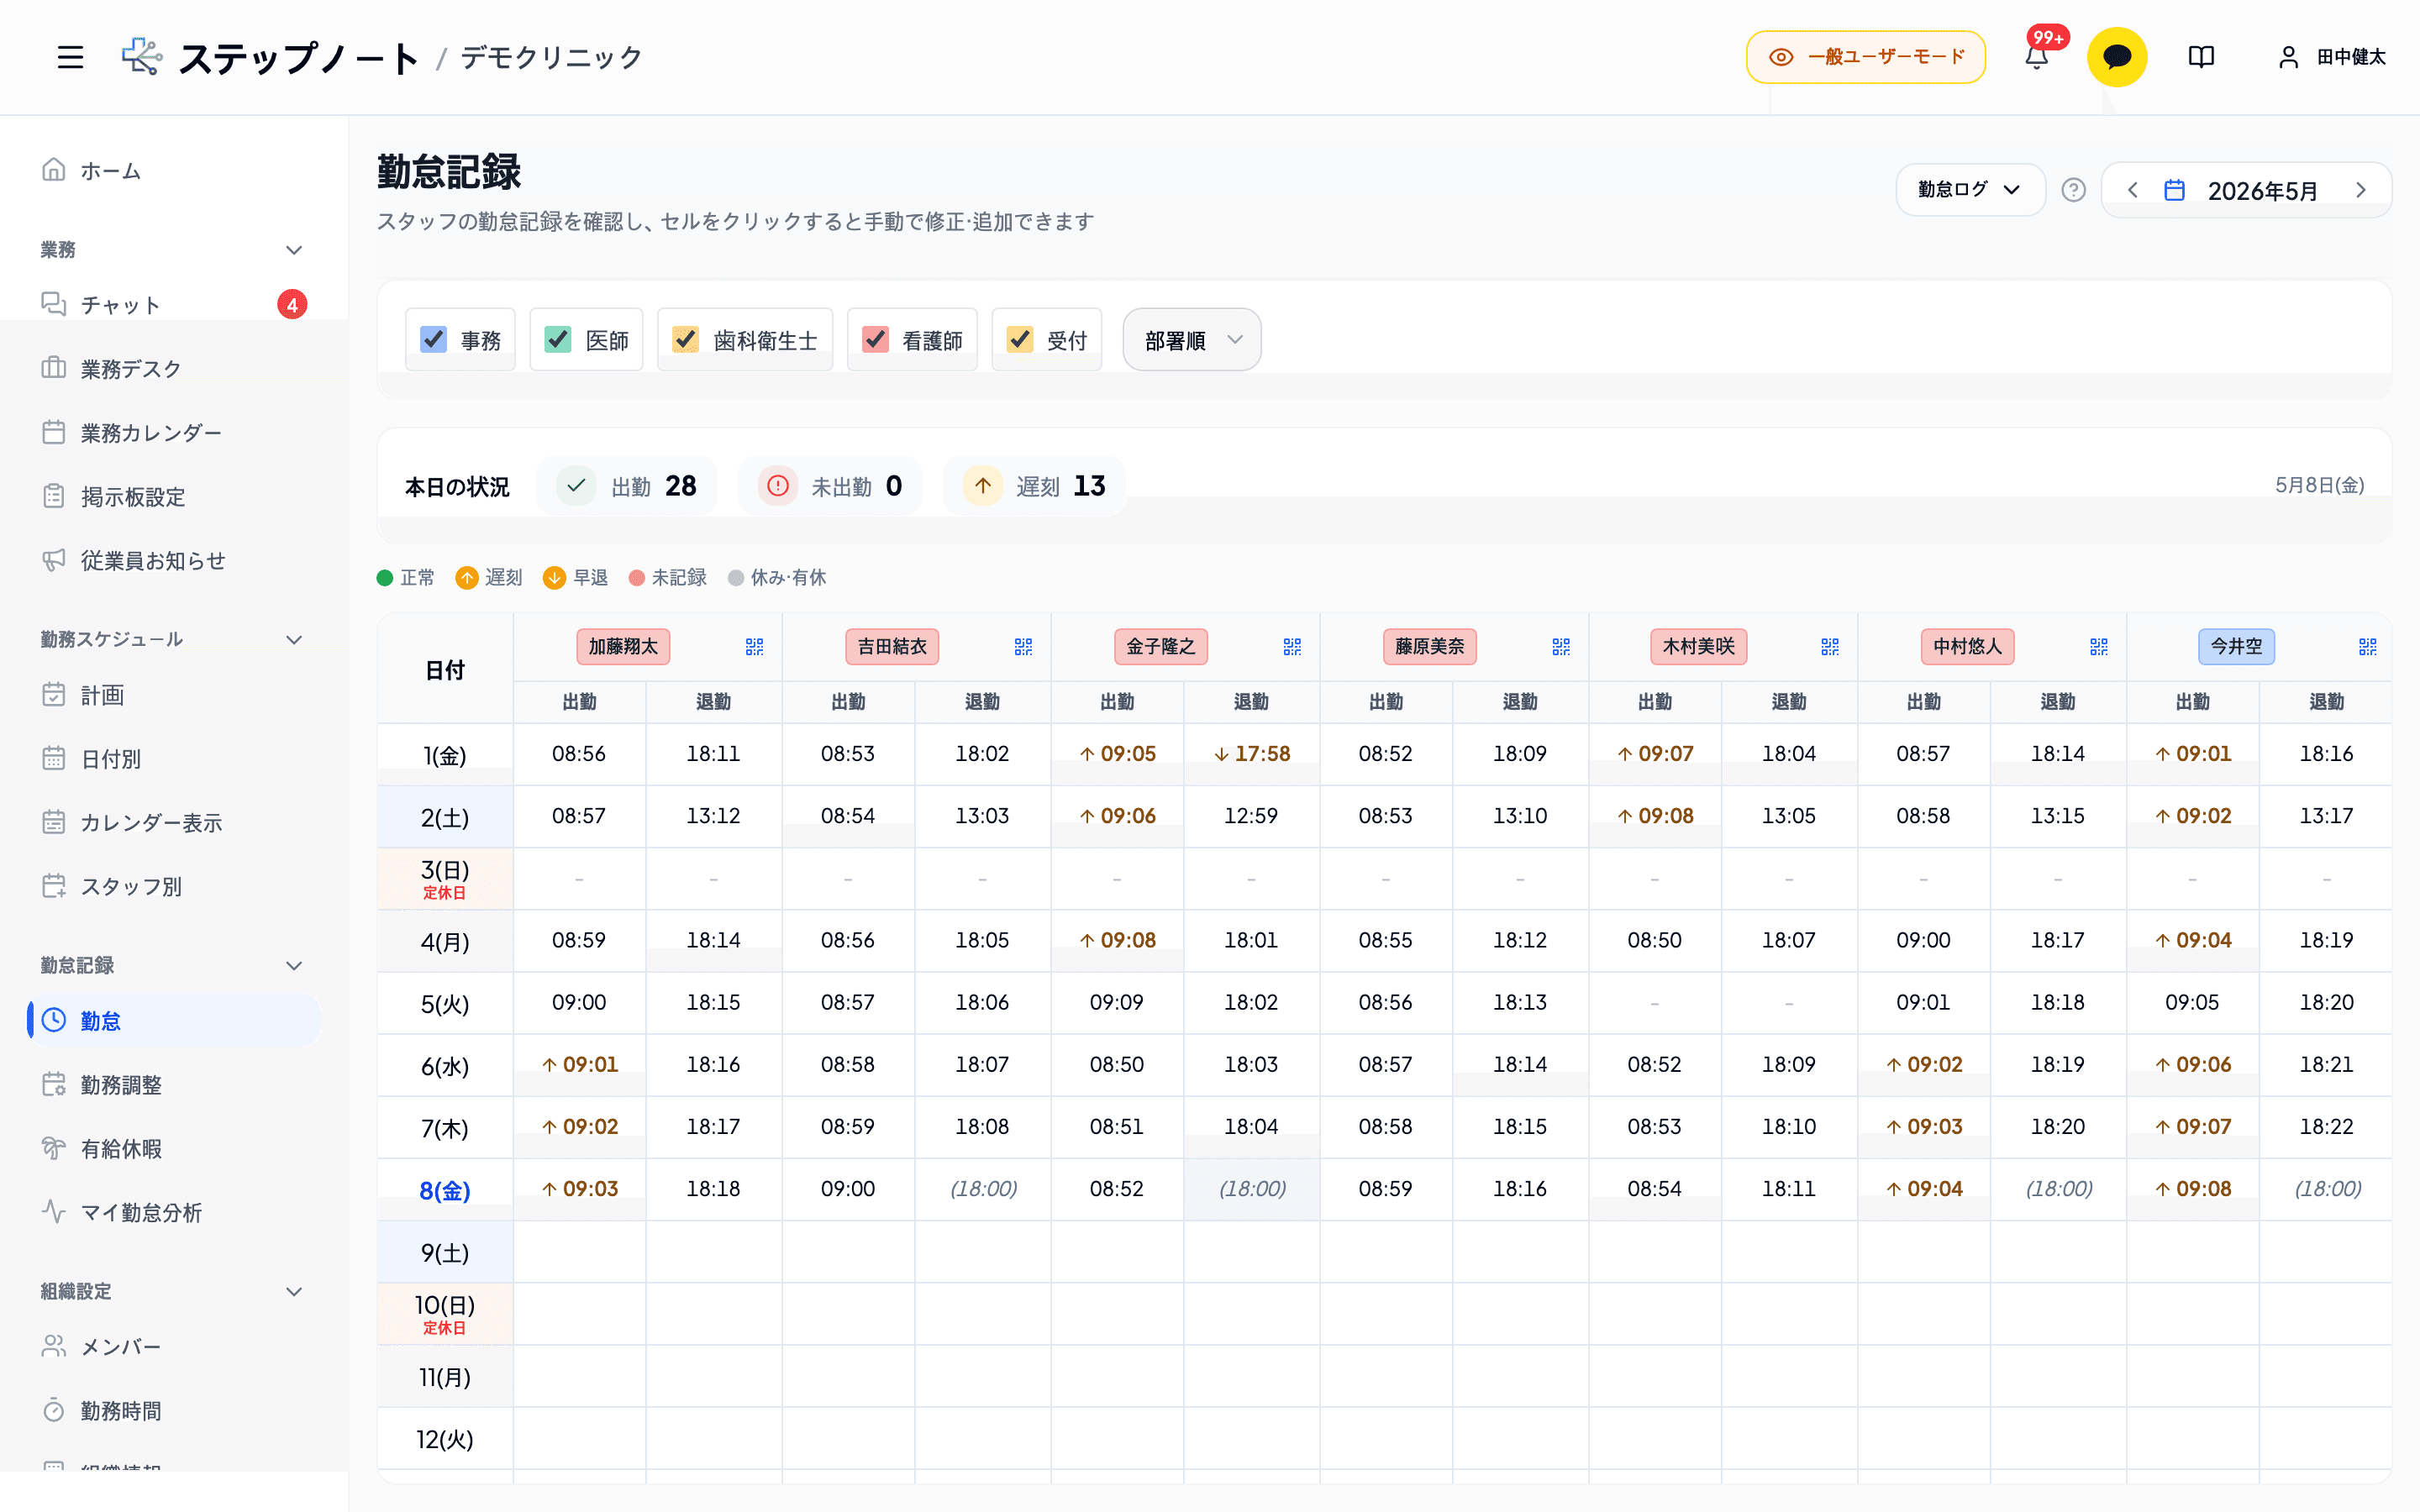Go to previous month arrow
2420x1512 pixels.
click(2132, 190)
